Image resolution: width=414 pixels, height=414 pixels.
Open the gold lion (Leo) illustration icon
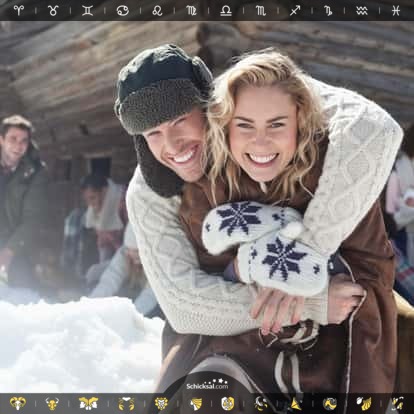[x=162, y=403]
